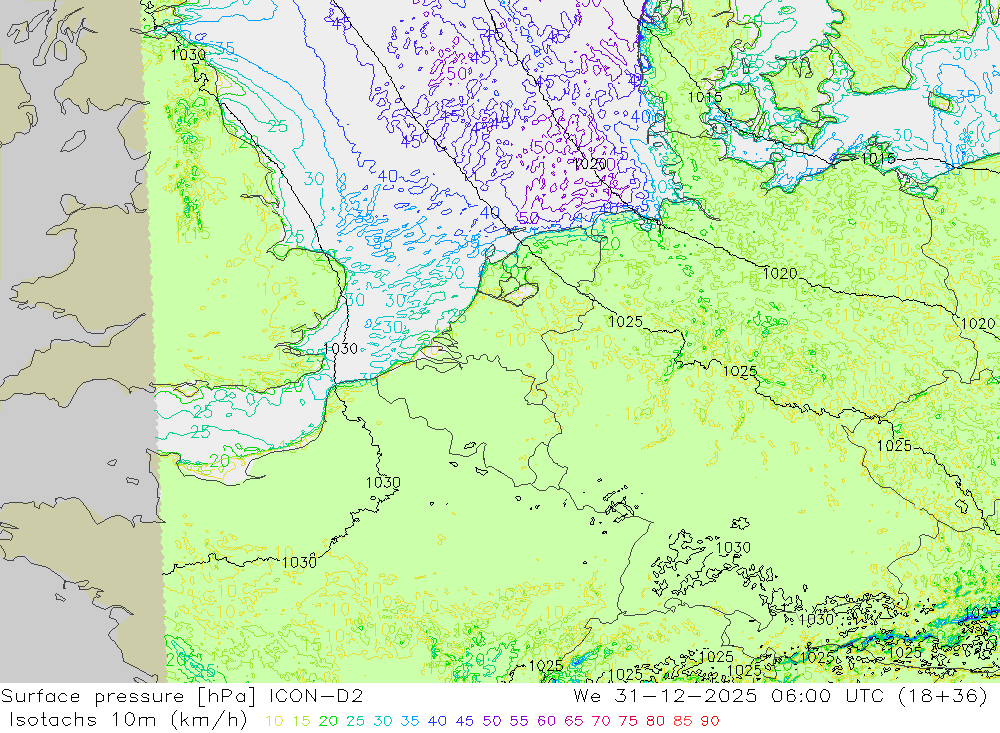This screenshot has width=1000, height=733.
Task: Select the 70 value in the isotach legend
Action: (x=601, y=721)
